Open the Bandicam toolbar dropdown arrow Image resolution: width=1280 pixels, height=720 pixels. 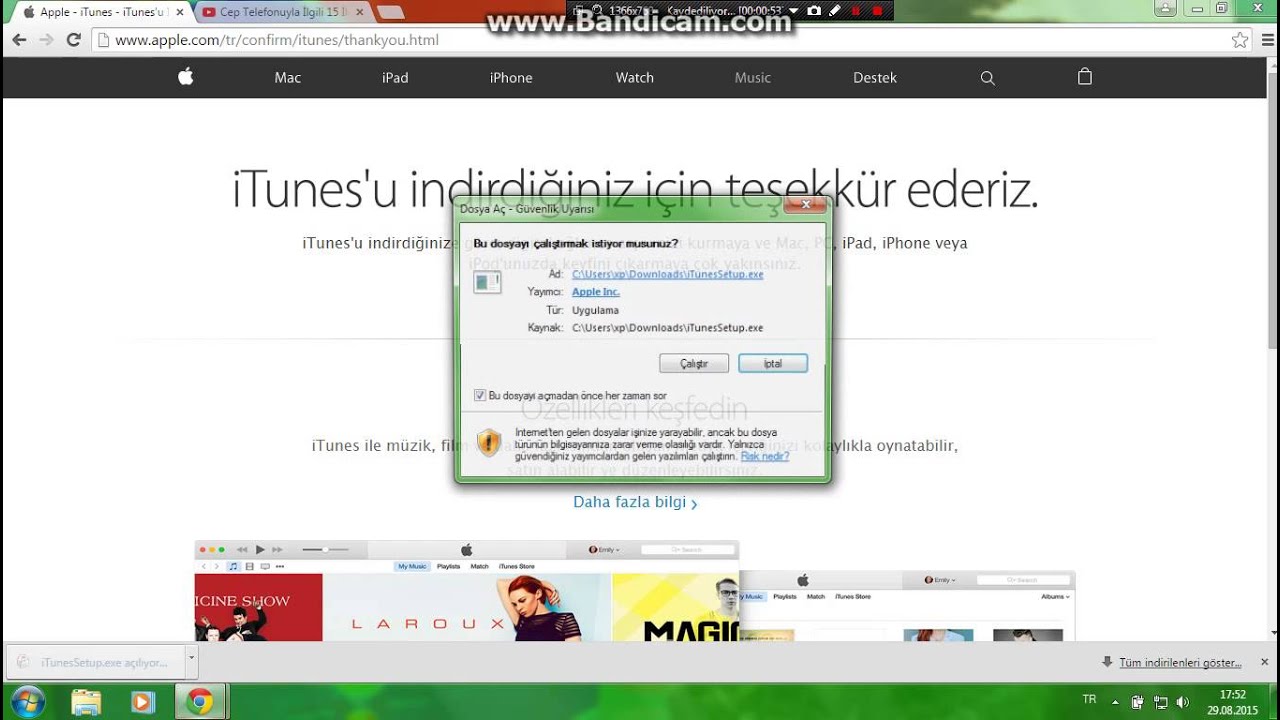(x=794, y=10)
